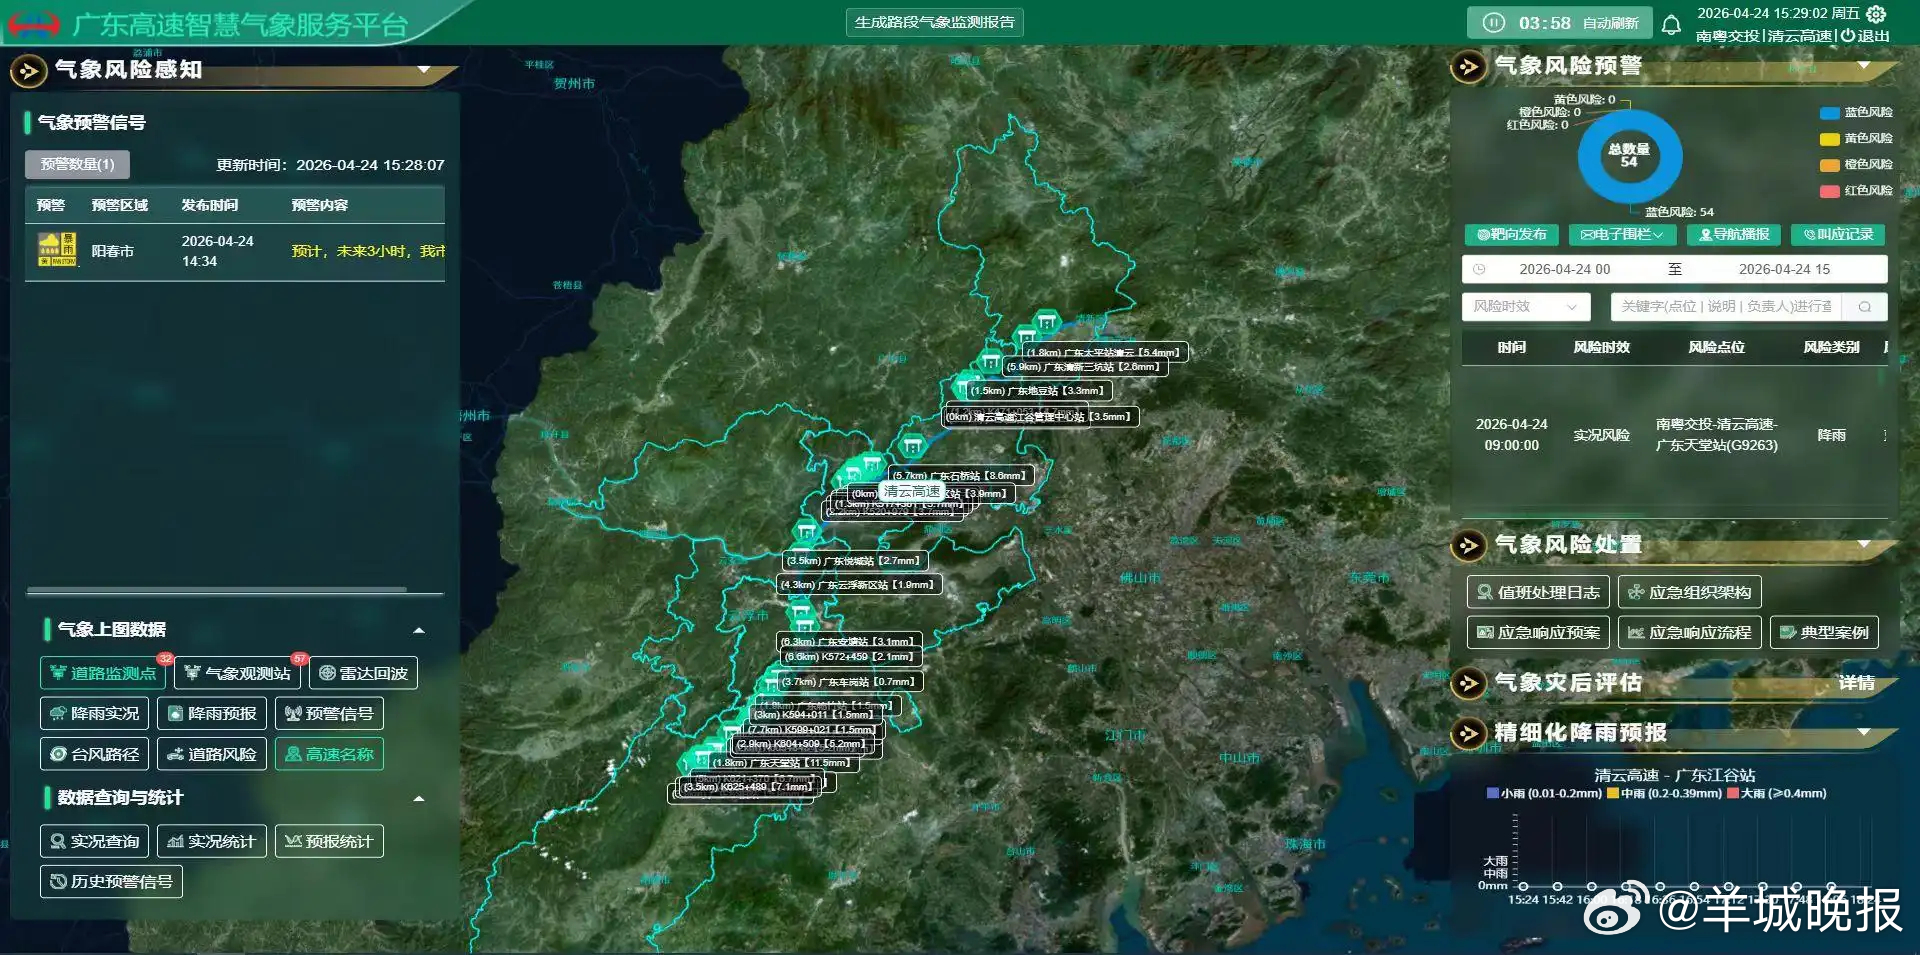Image resolution: width=1920 pixels, height=955 pixels.
Task: Open 值班处理日志 panel
Action: pyautogui.click(x=1537, y=592)
